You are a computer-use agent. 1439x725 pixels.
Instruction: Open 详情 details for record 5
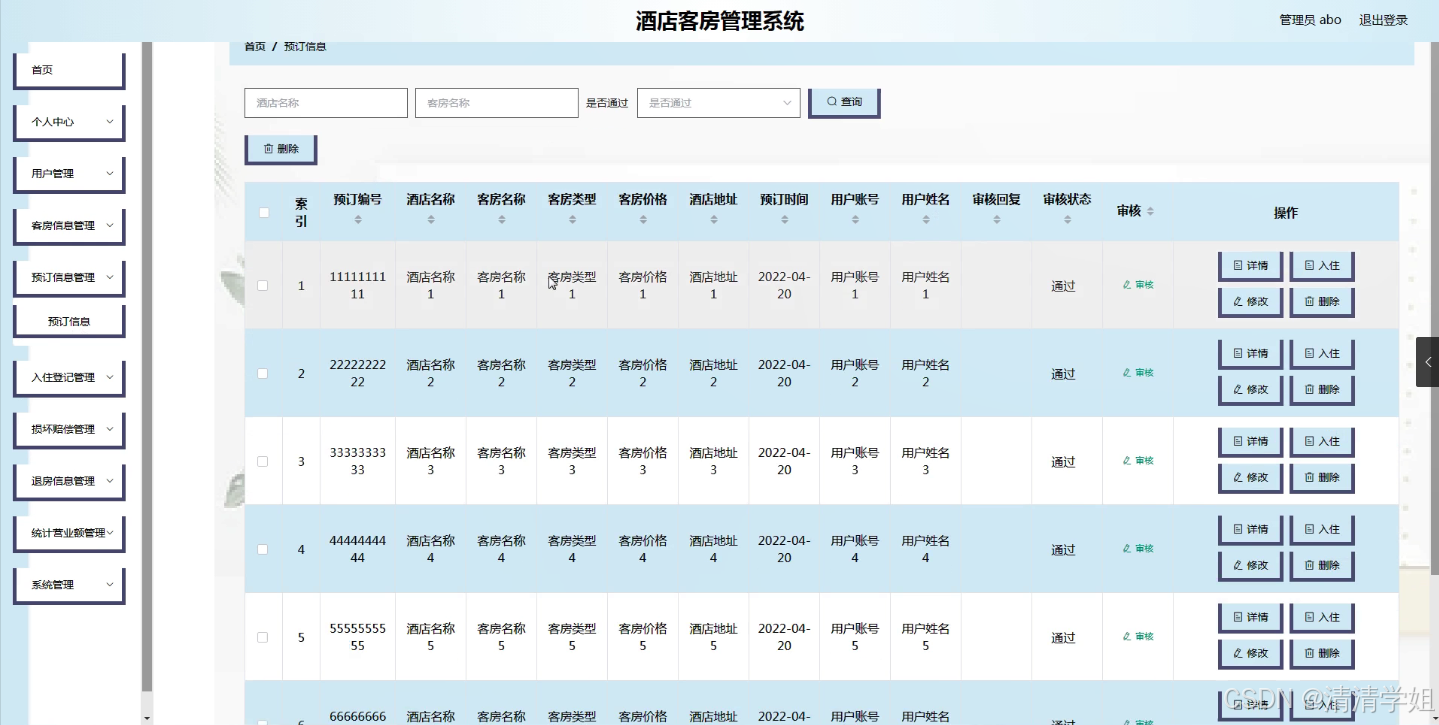[x=1250, y=617]
